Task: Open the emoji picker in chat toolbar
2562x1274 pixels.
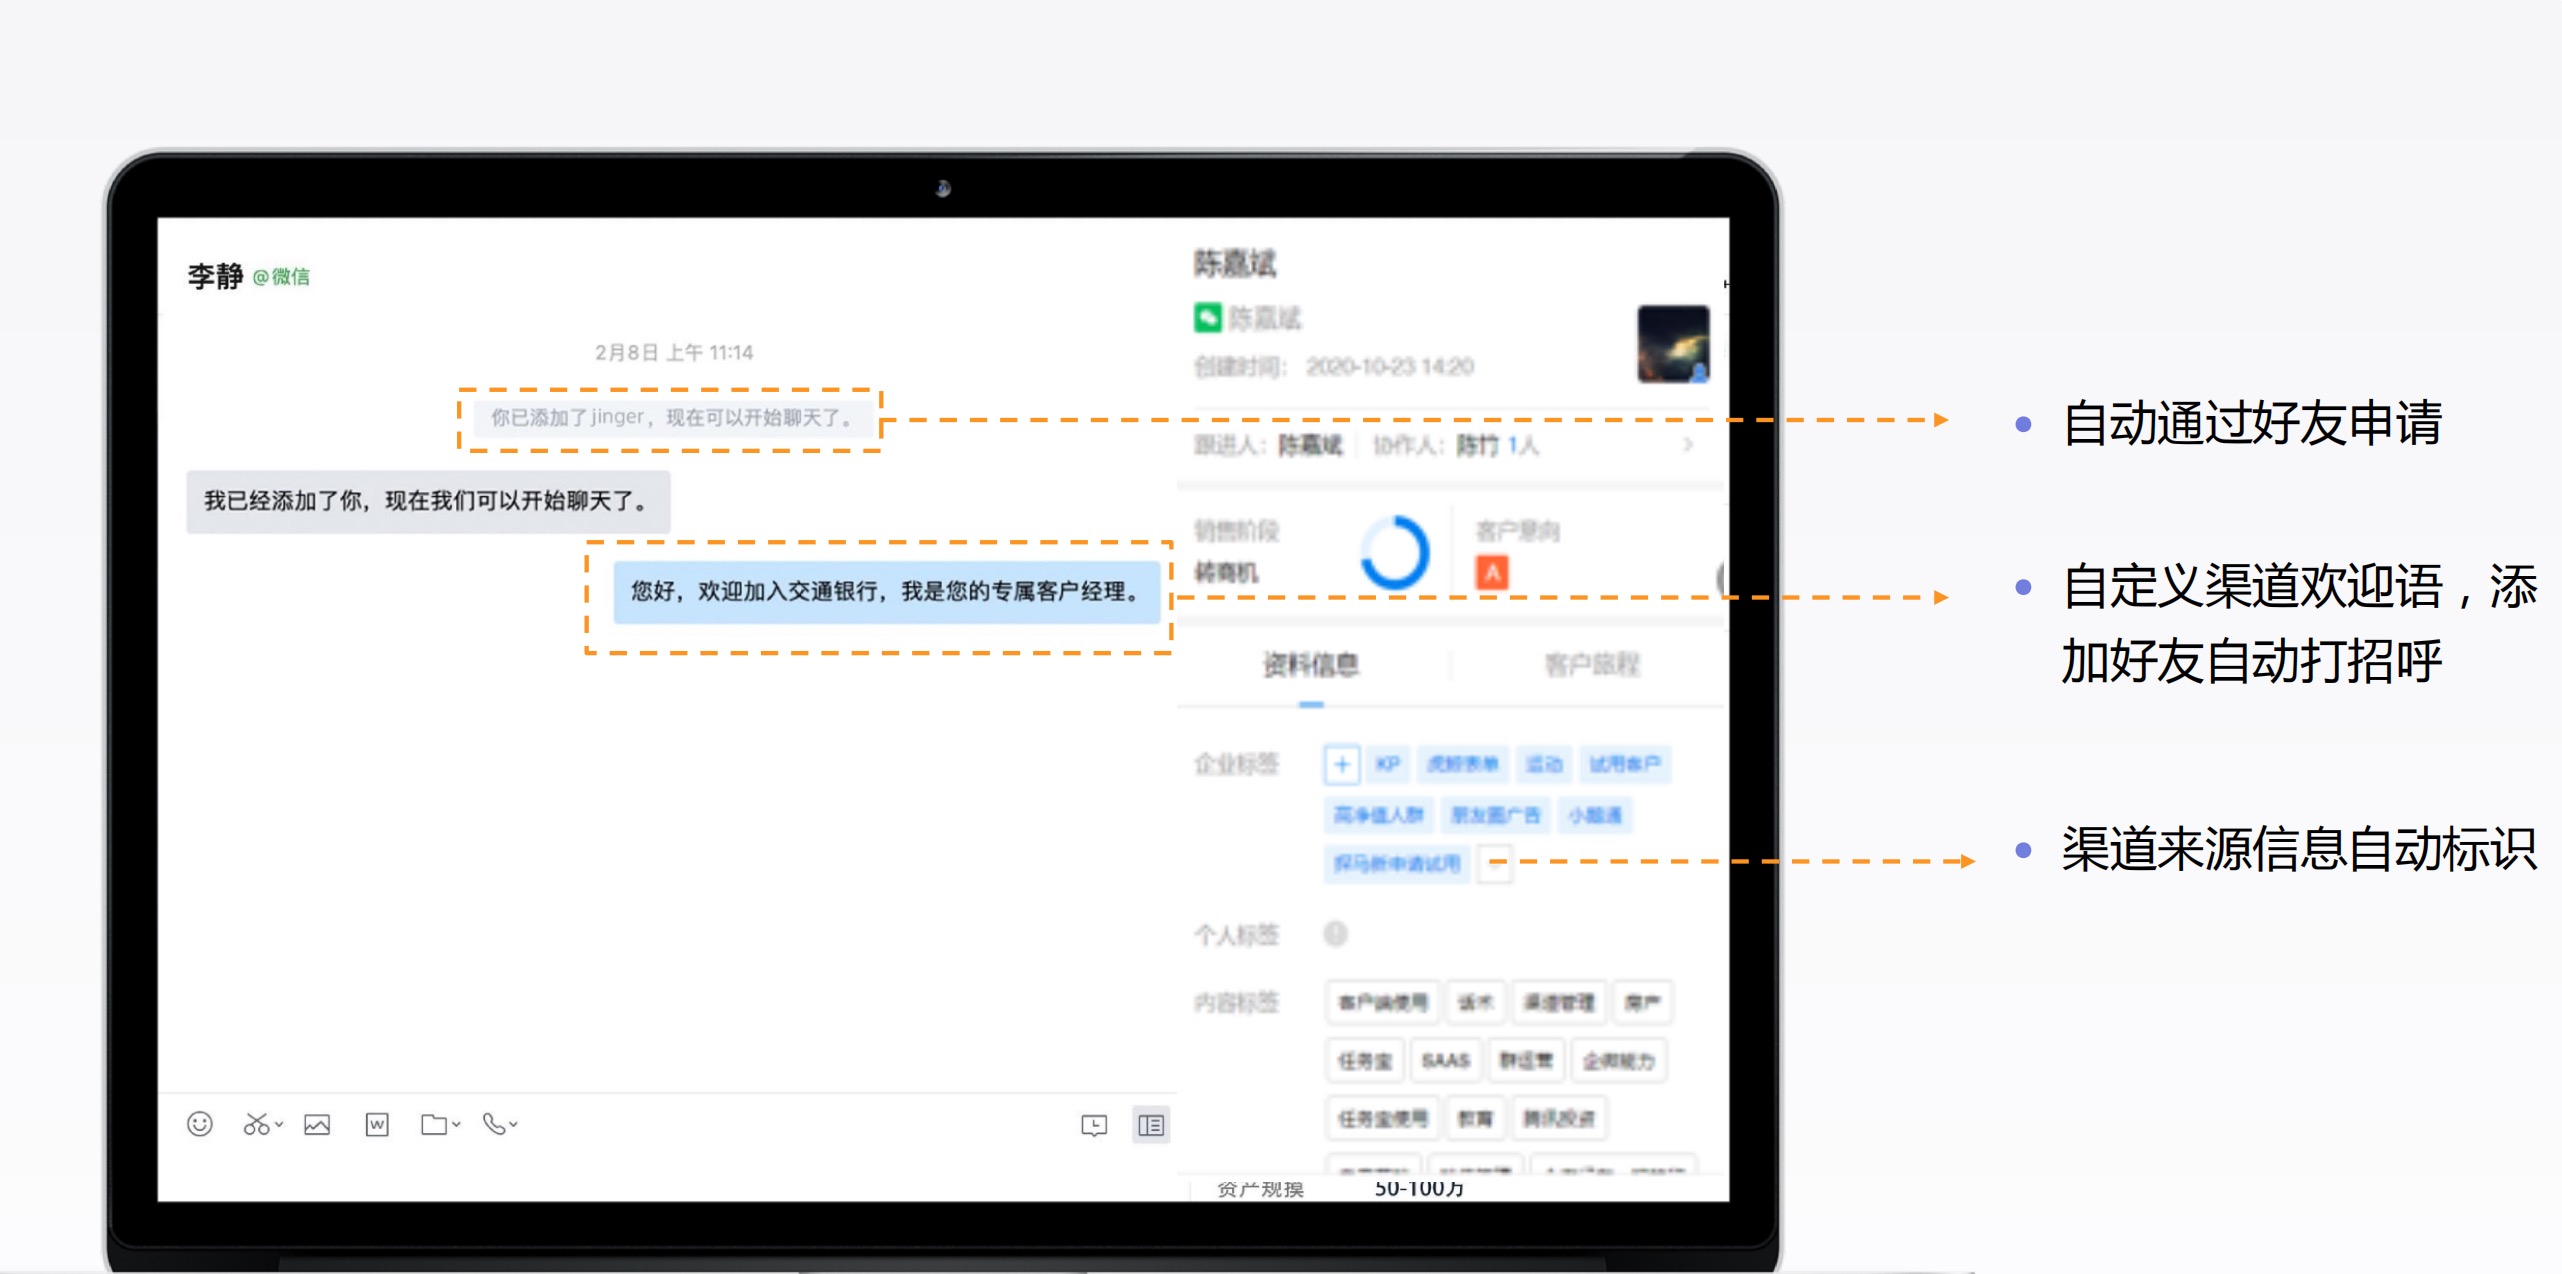Action: point(200,1124)
